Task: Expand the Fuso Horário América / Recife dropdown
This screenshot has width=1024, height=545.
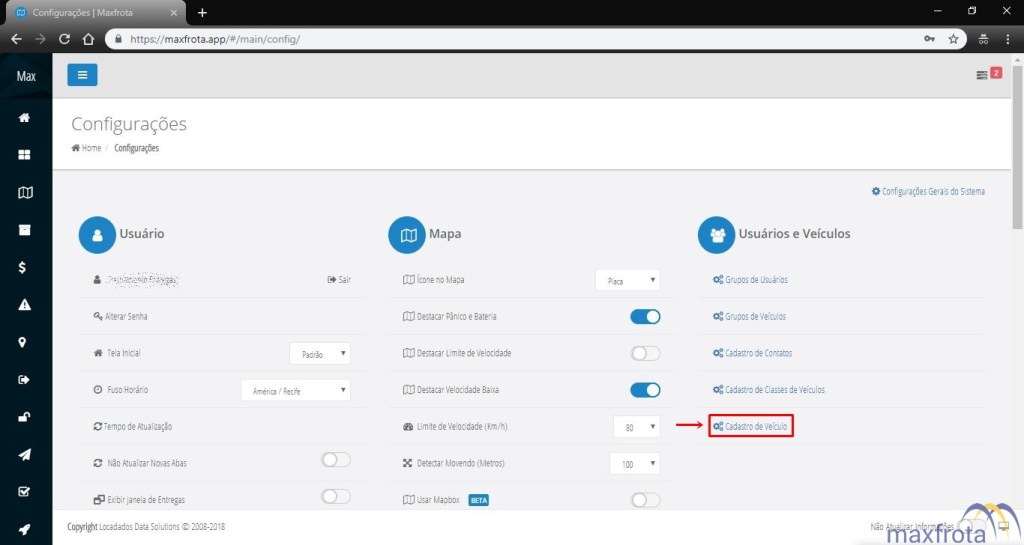Action: coord(296,390)
